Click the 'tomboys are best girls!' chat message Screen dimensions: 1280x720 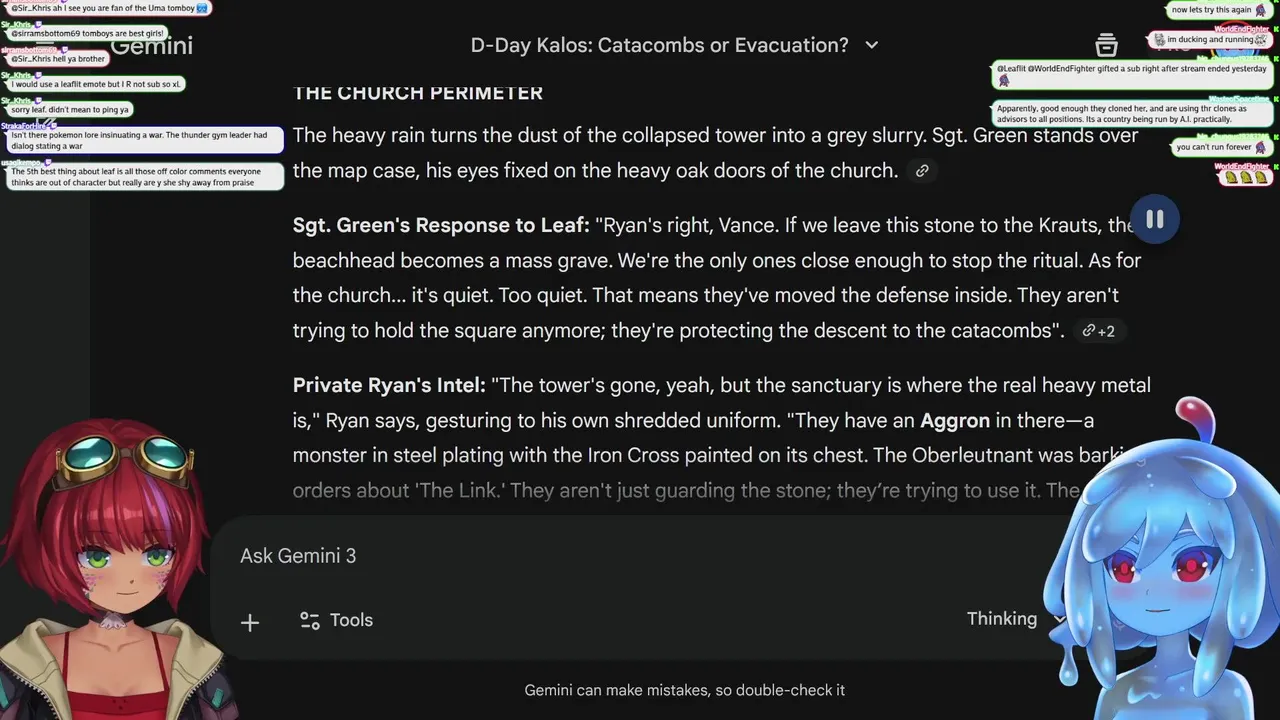click(x=86, y=33)
